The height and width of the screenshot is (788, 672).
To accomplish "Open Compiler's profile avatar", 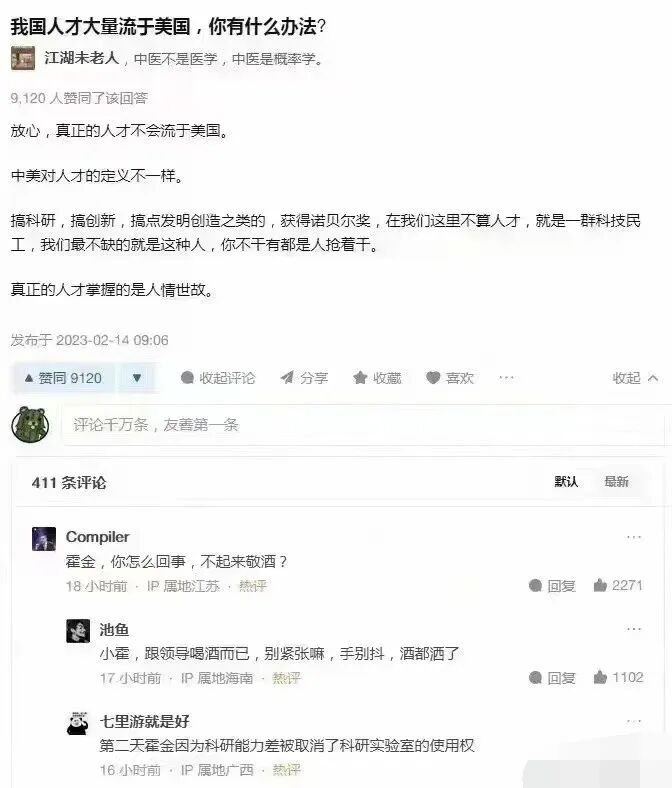I will coord(44,539).
